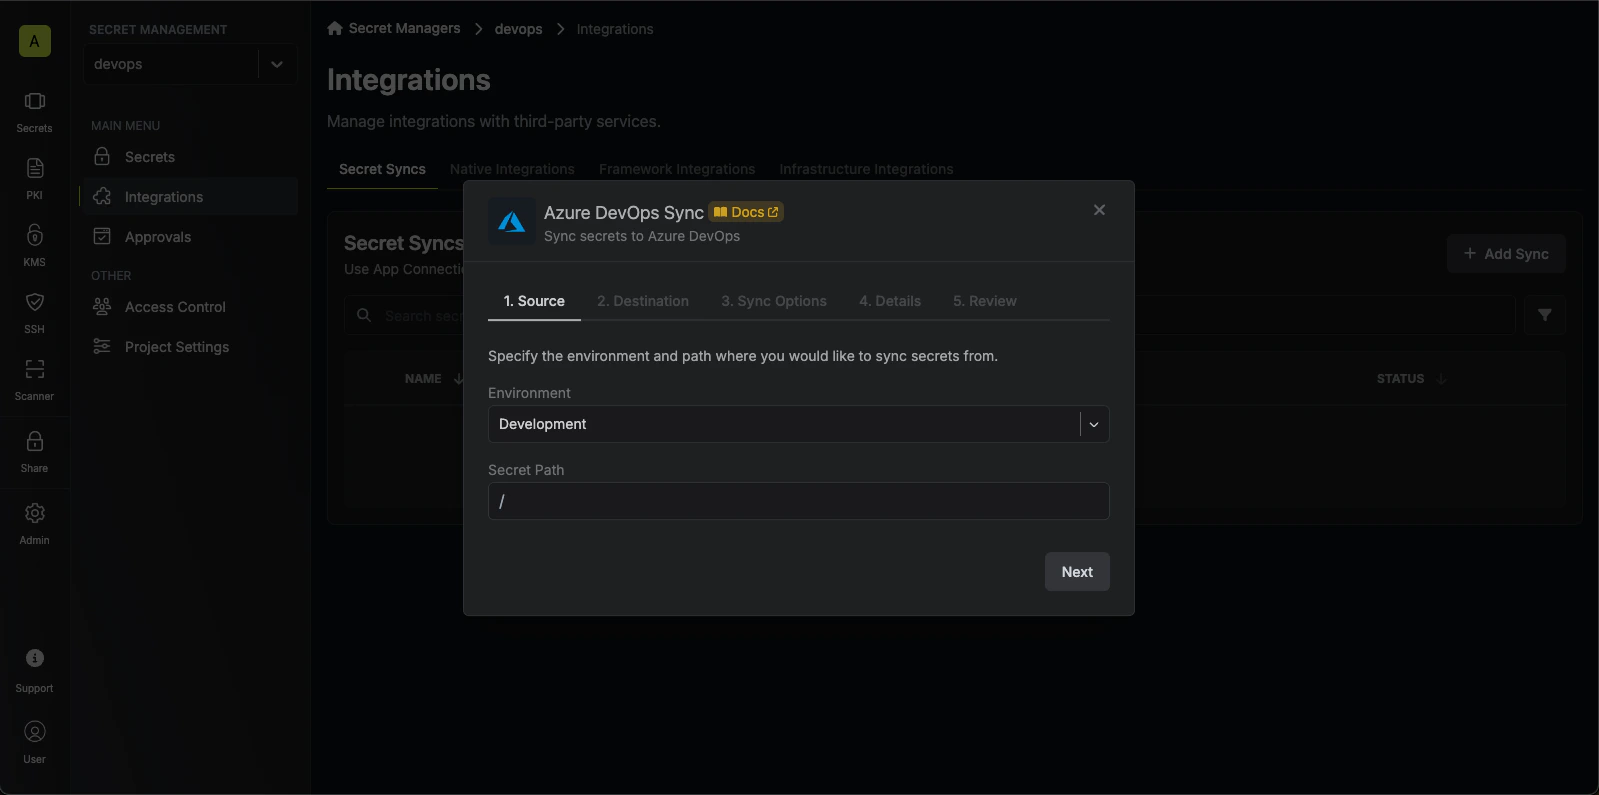Screen dimensions: 1599x795
Task: Focus the Search secret syncs field
Action: tap(930, 315)
